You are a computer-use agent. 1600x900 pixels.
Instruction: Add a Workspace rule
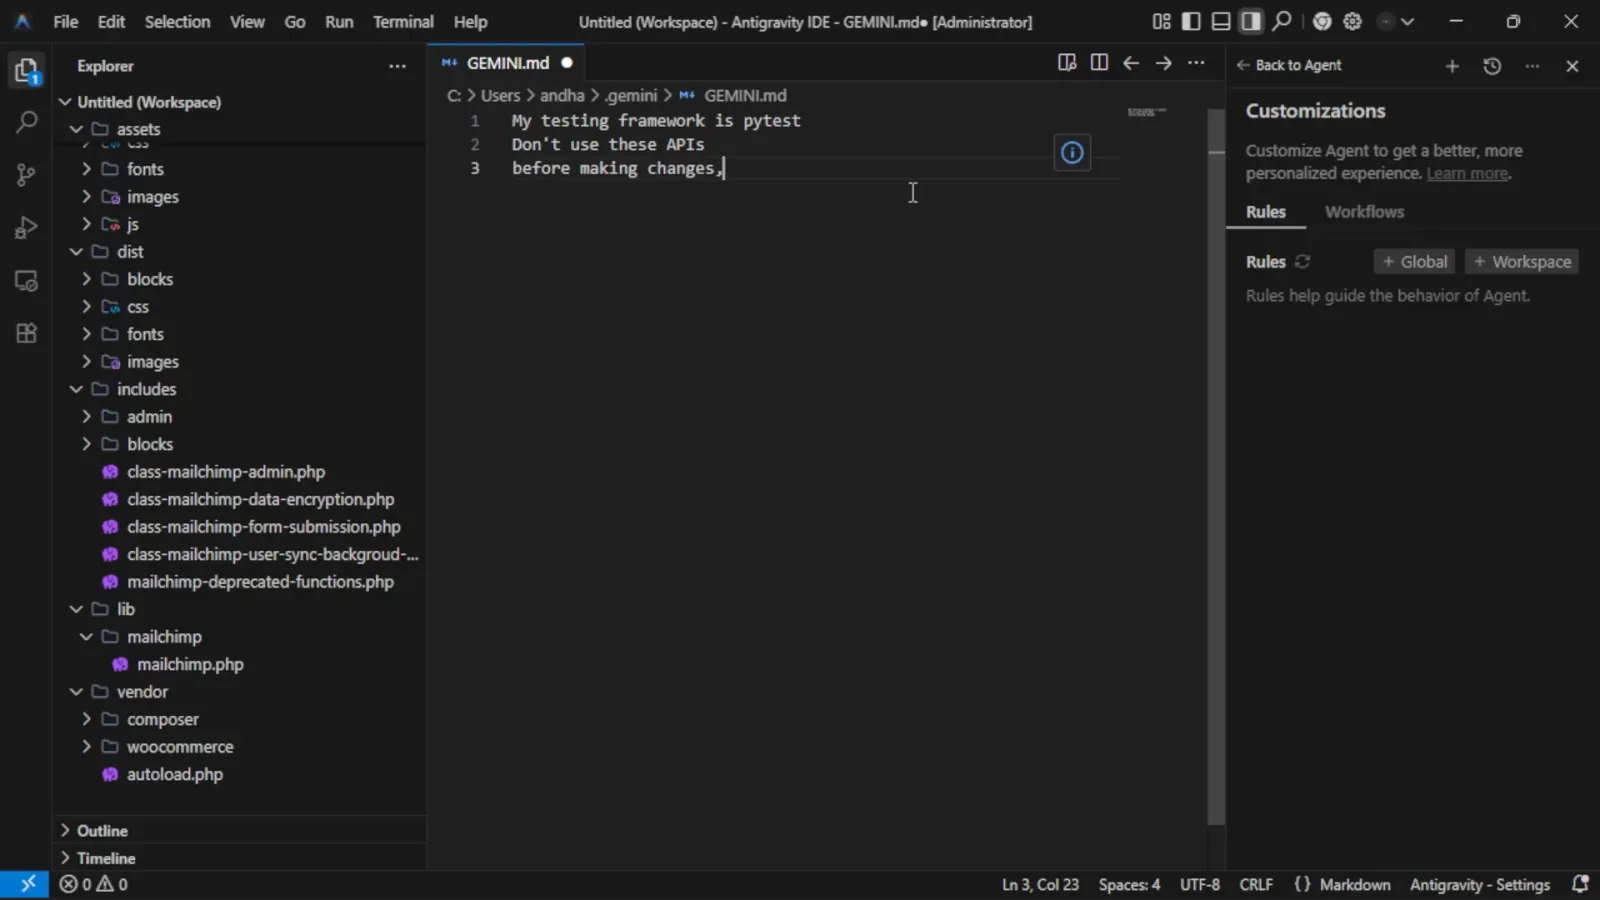click(x=1522, y=262)
